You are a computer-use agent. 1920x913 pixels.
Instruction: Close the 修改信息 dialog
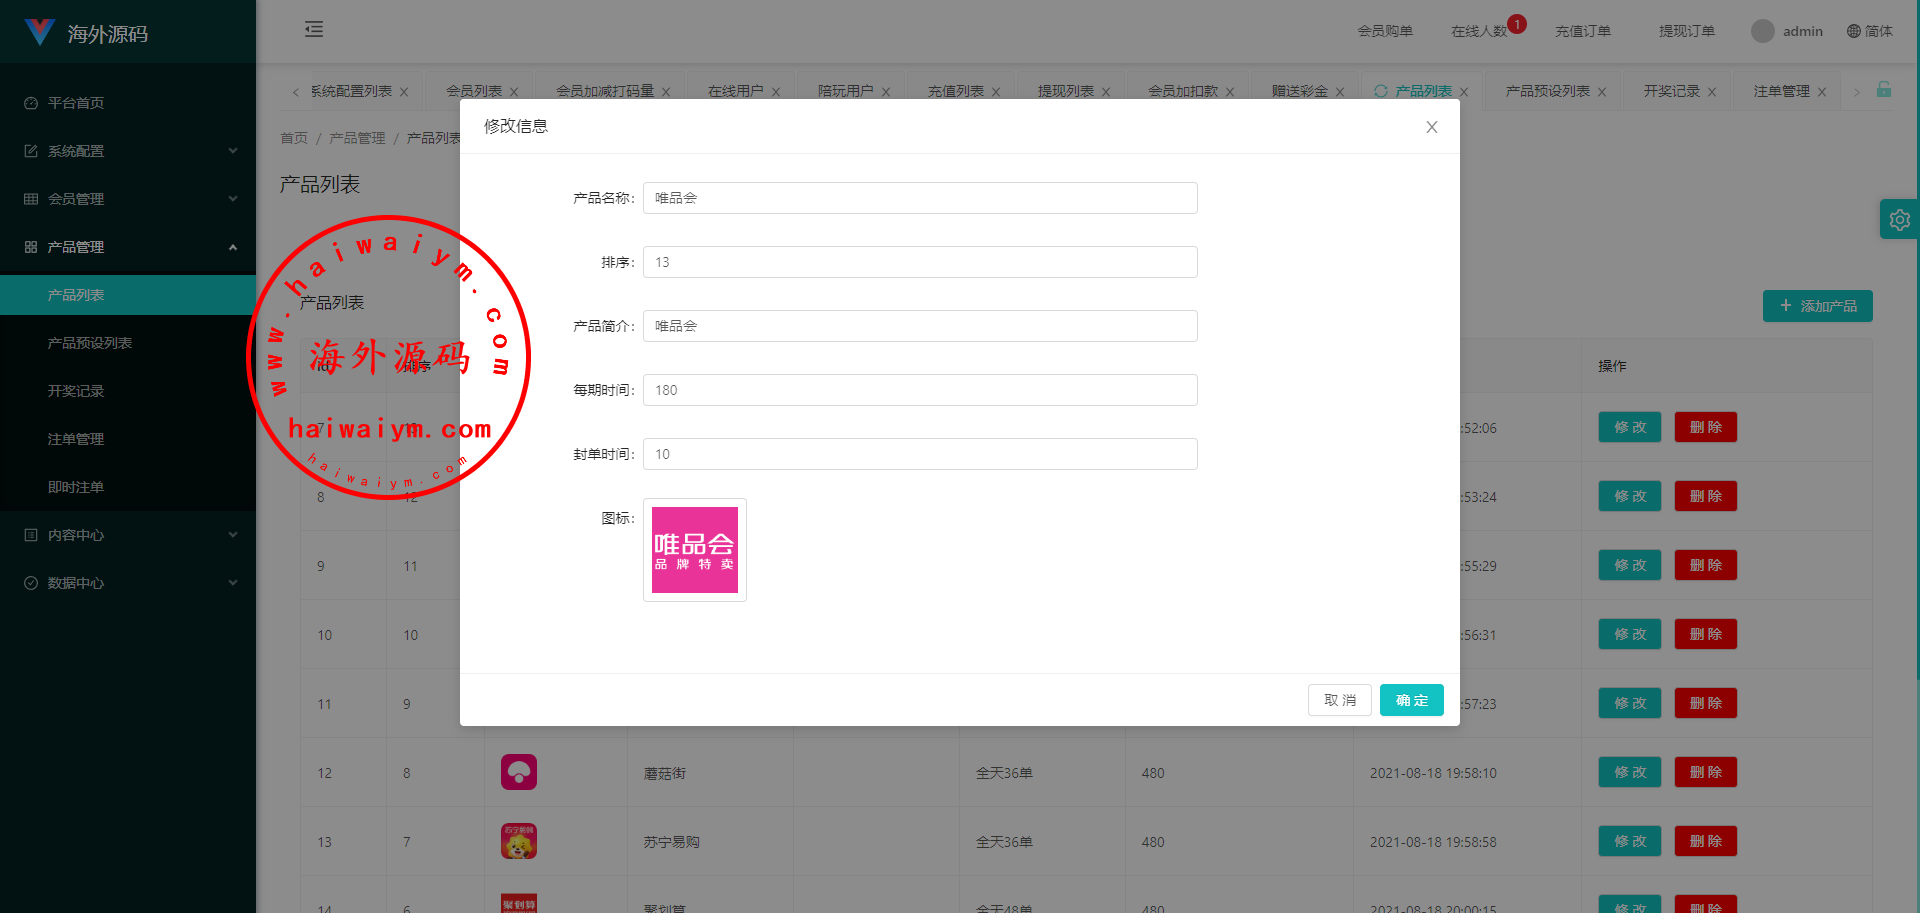pos(1432,127)
